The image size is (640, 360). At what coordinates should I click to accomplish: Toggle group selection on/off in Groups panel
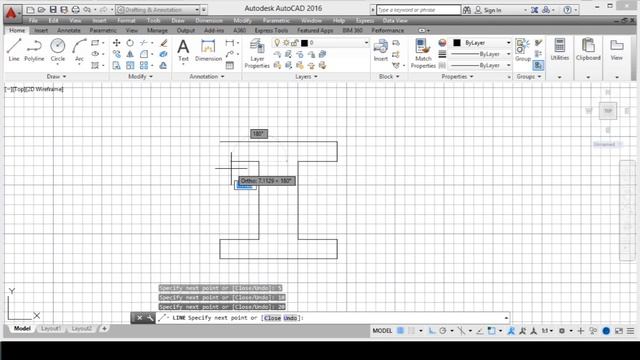pyautogui.click(x=538, y=65)
